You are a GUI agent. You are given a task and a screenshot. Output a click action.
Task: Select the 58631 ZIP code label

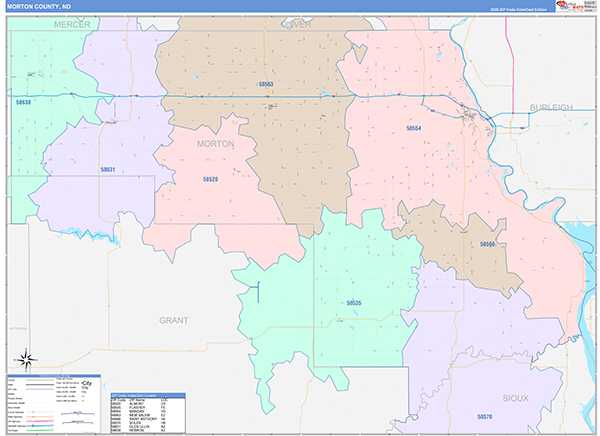[108, 169]
